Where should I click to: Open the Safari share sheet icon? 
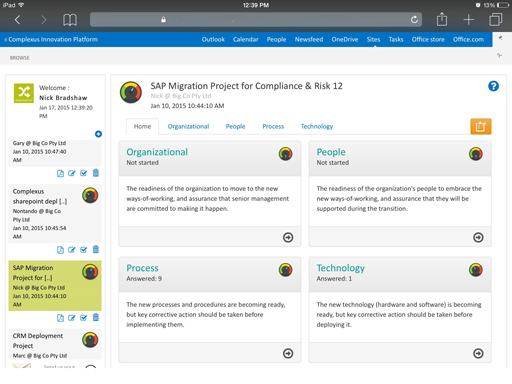(x=442, y=19)
